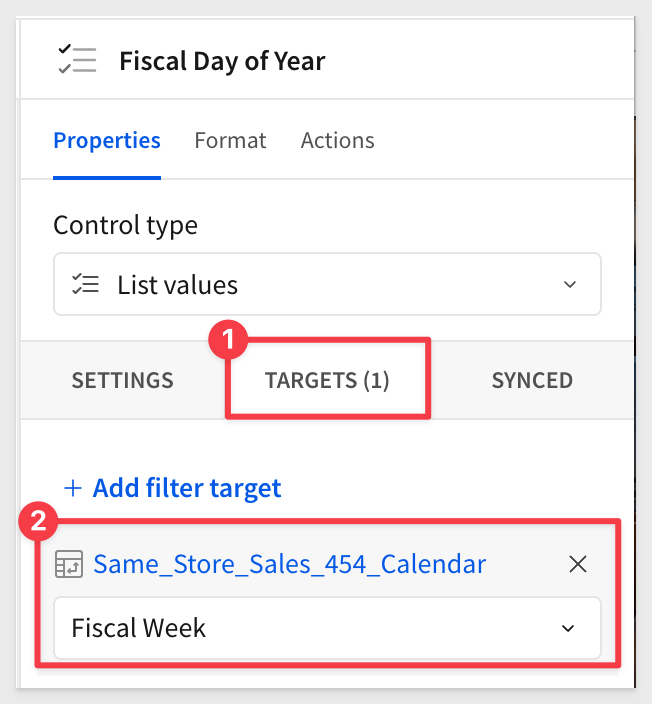The image size is (652, 704).
Task: Select the Fiscal Day of Year title
Action: 222,61
